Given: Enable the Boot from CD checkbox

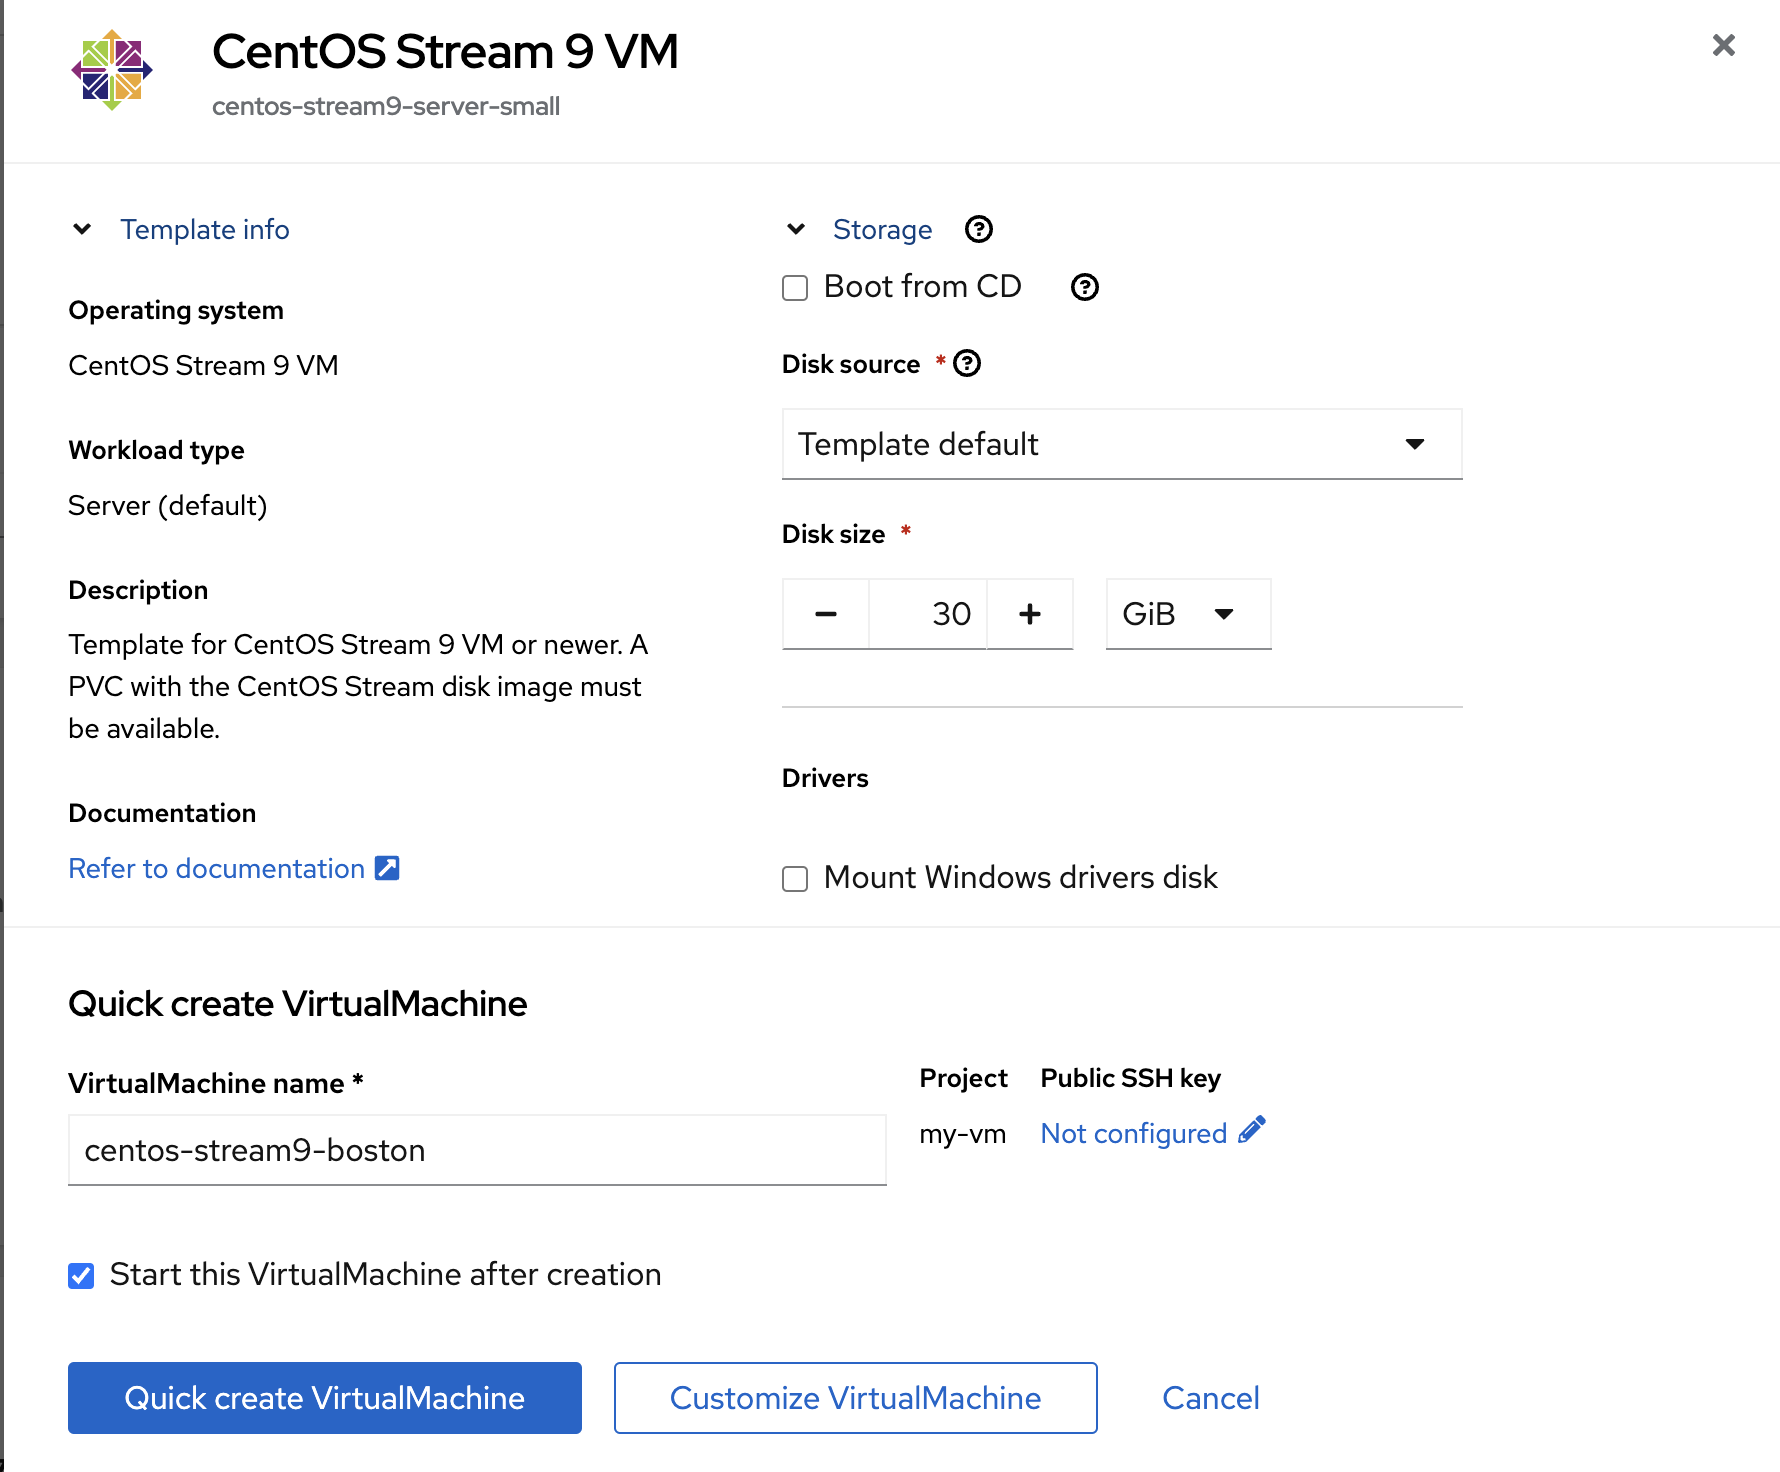Looking at the screenshot, I should point(795,288).
